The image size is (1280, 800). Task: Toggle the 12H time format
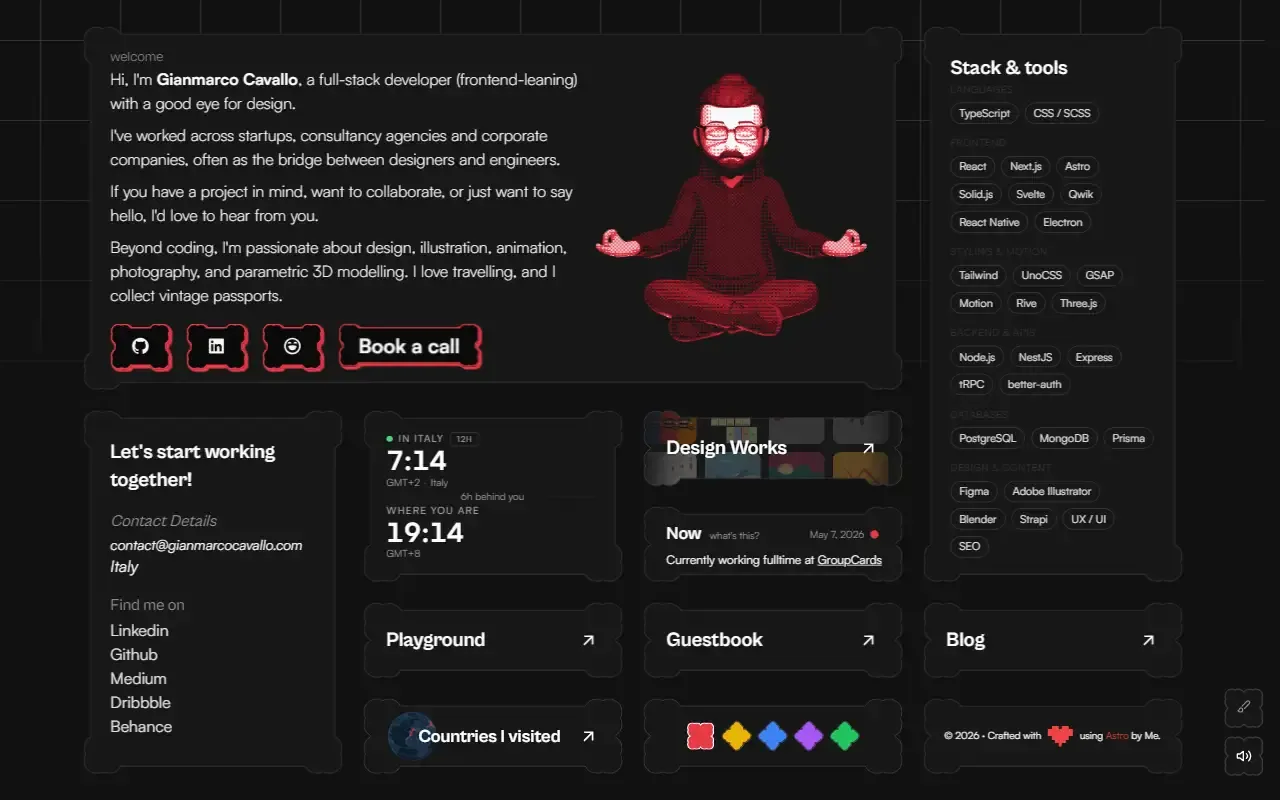pyautogui.click(x=463, y=438)
